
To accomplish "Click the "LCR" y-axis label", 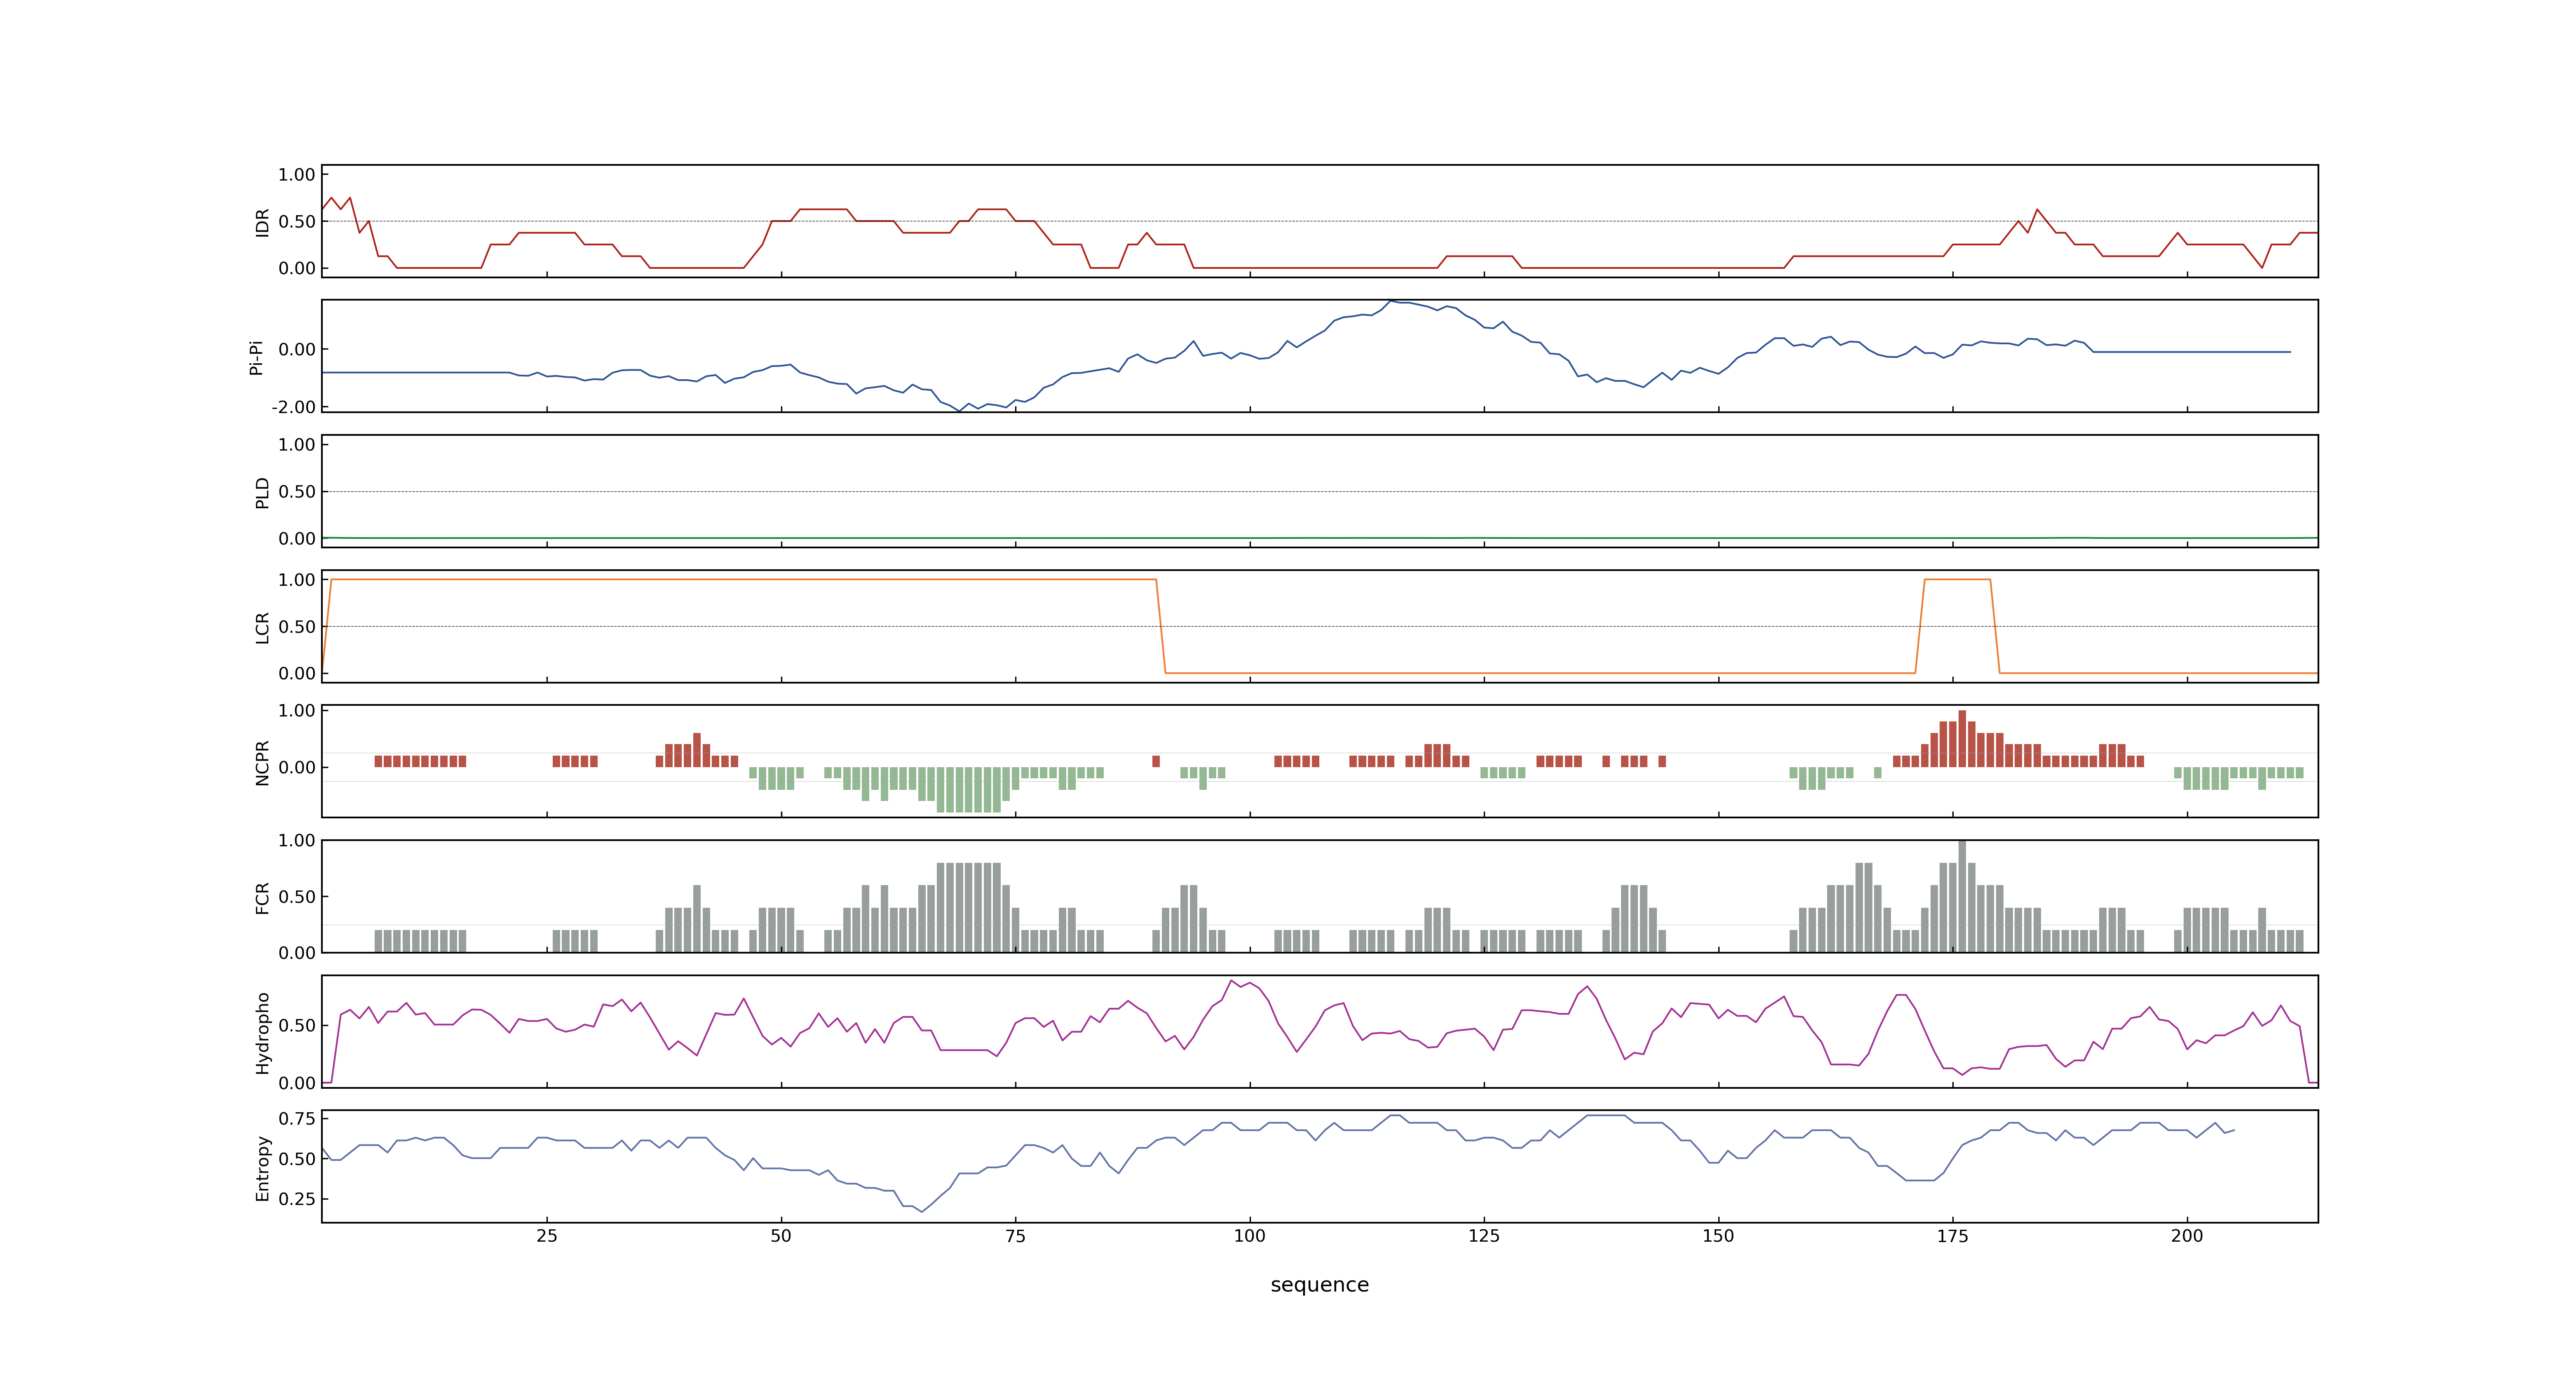I will (262, 627).
